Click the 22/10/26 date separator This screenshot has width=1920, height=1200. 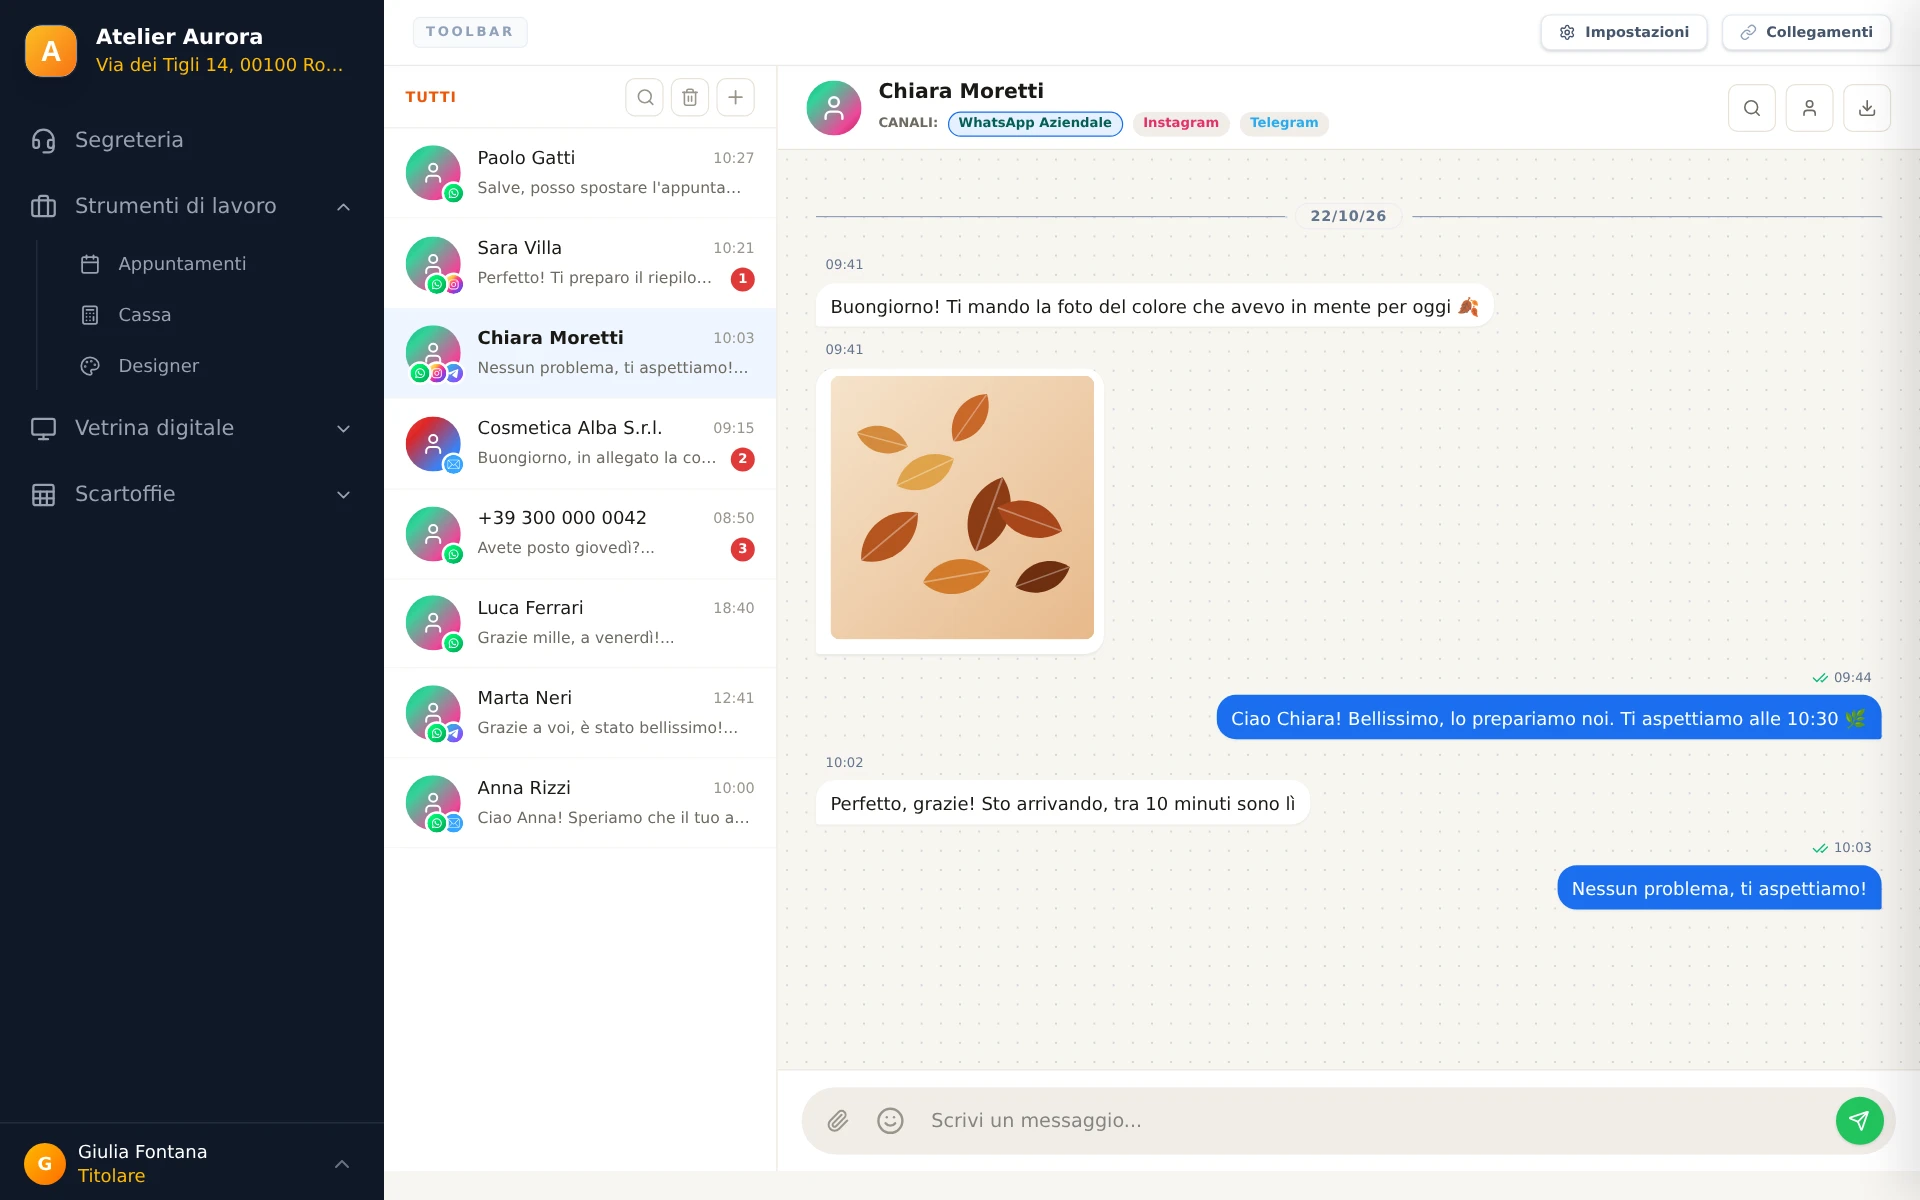coord(1348,216)
